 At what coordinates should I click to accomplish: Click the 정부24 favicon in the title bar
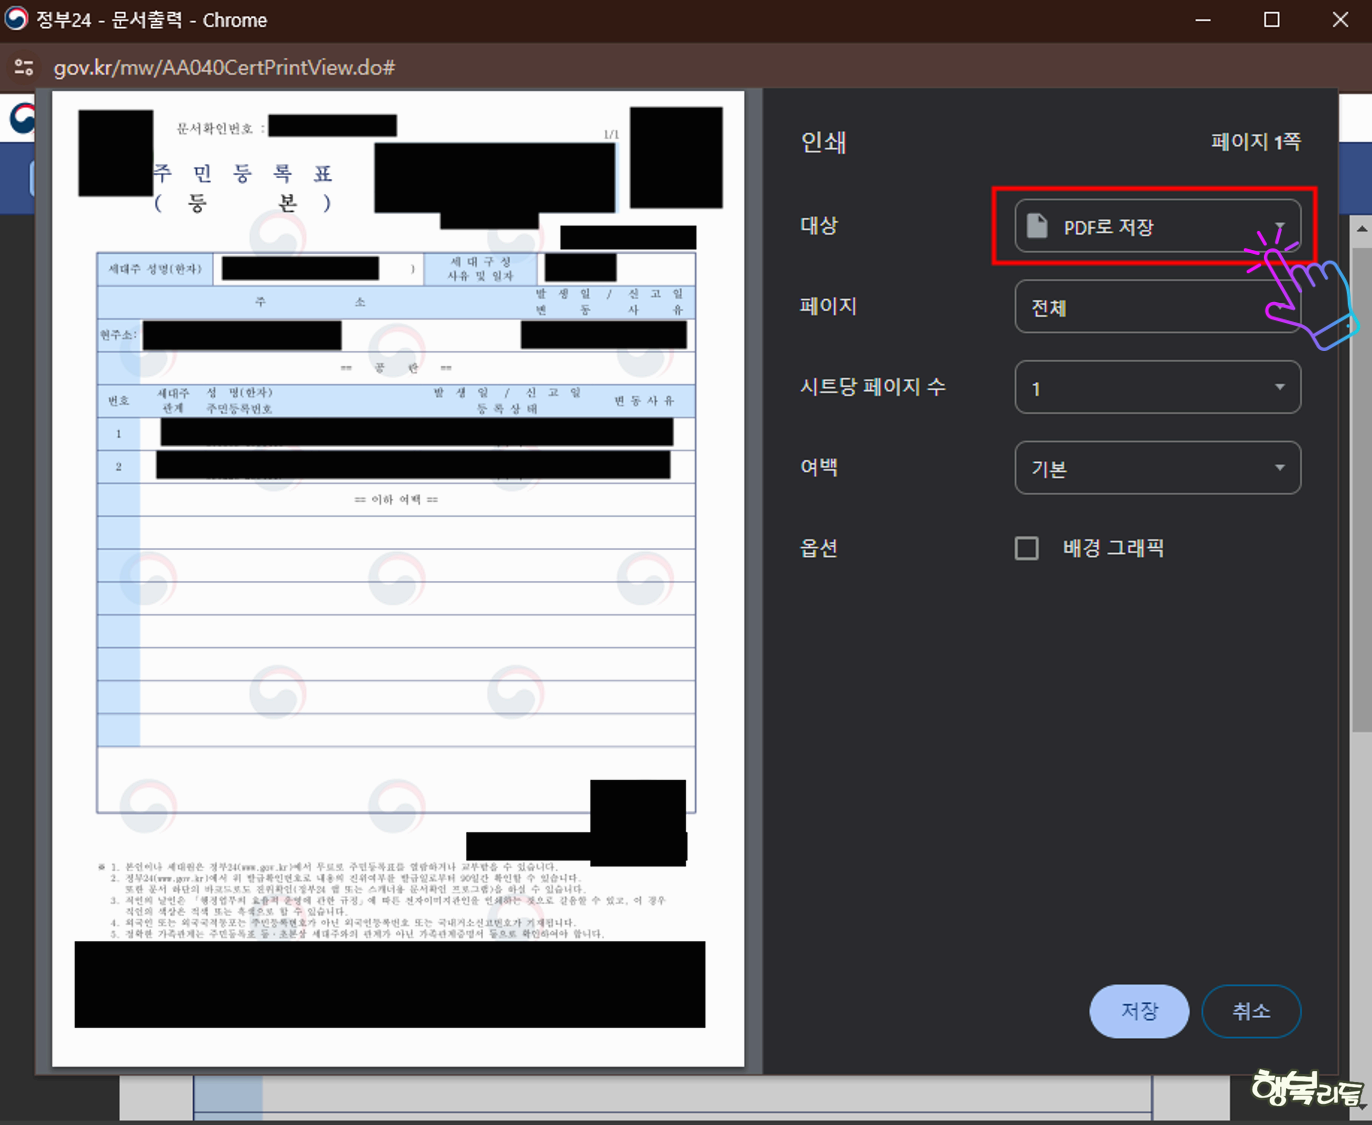tap(16, 19)
